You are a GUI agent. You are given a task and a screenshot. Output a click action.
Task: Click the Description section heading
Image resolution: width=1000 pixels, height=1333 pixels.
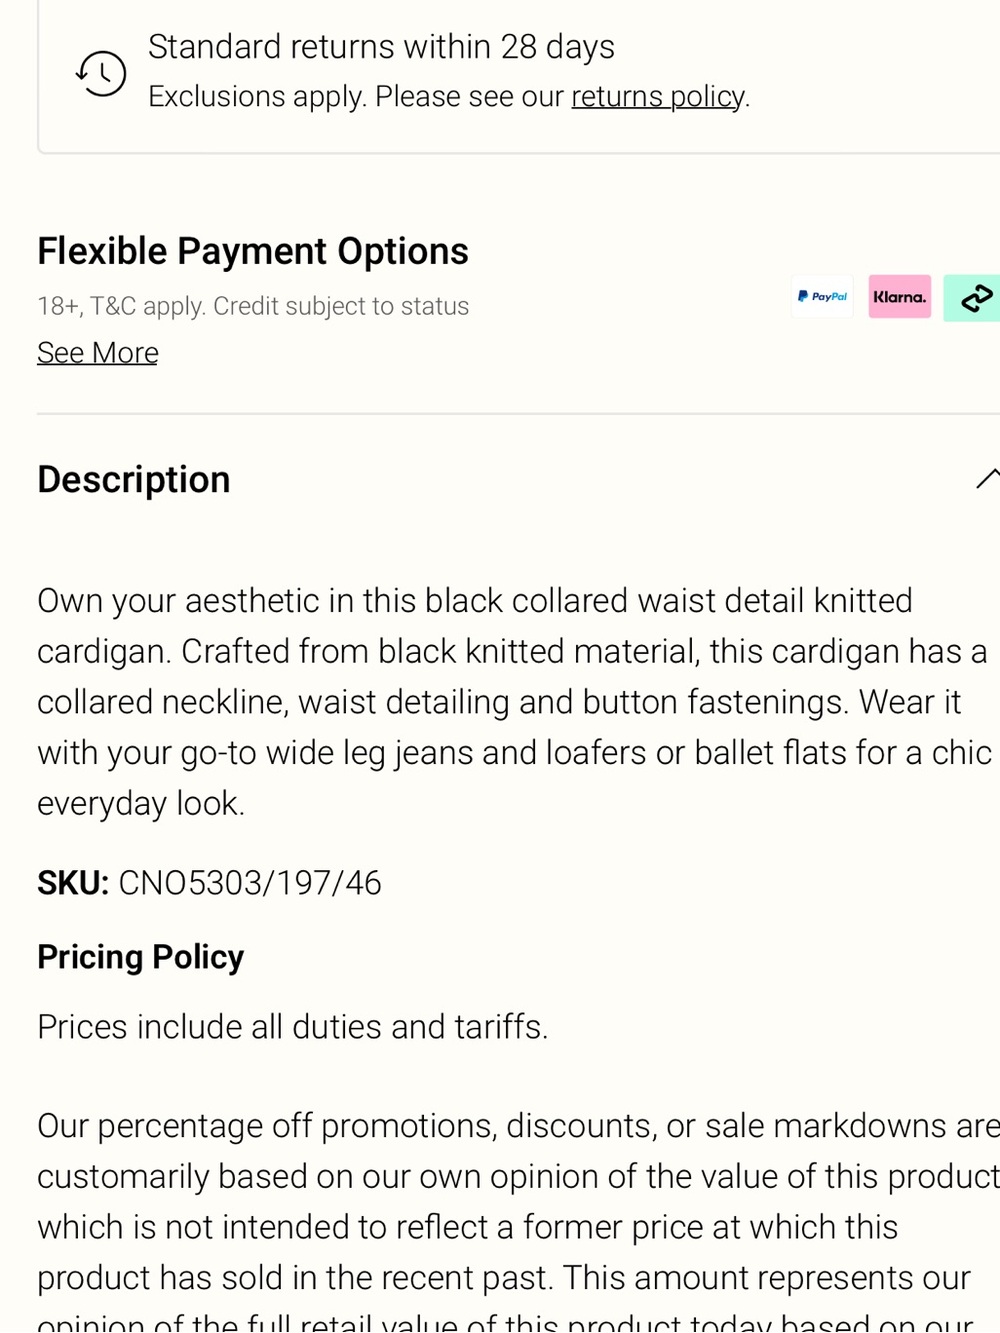134,480
